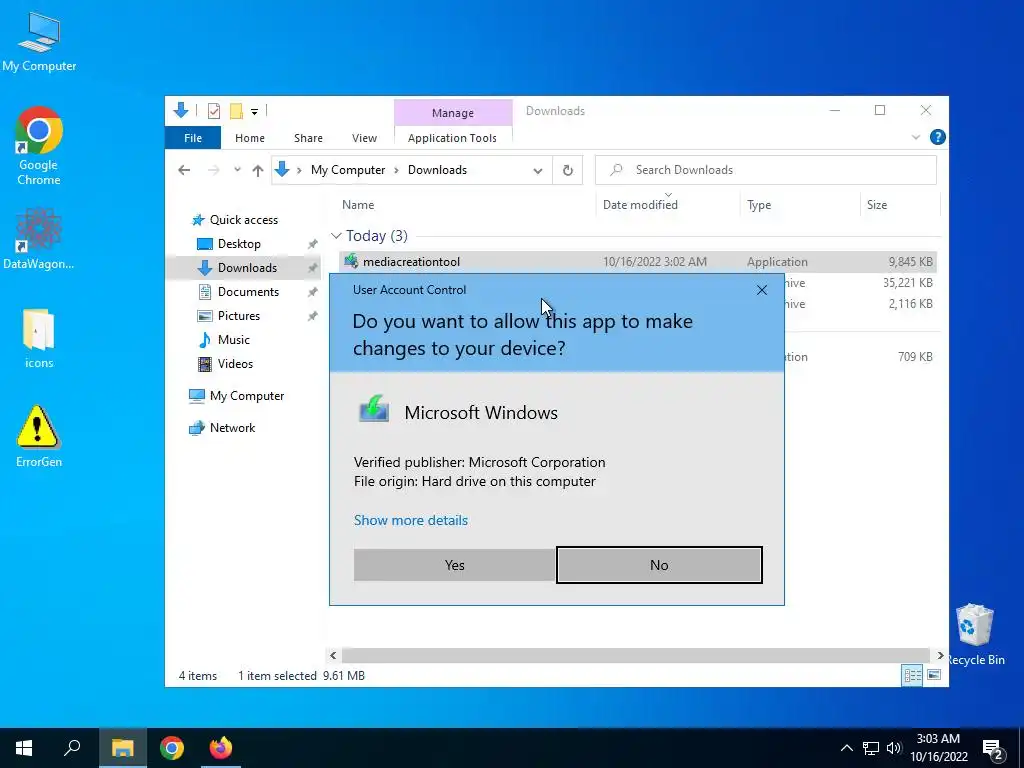This screenshot has width=1024, height=768.
Task: Open recent locations dropdown arrow
Action: (x=237, y=170)
